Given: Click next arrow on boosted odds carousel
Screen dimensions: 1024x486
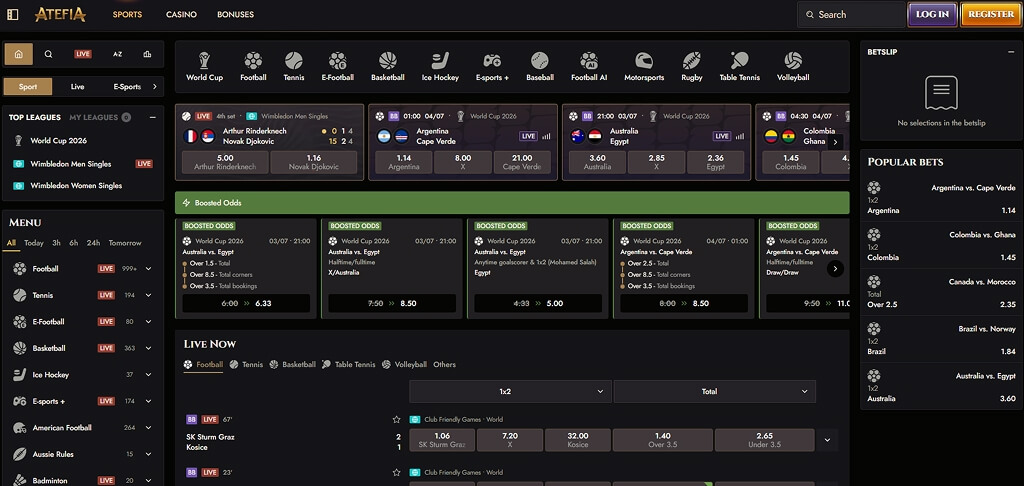Looking at the screenshot, I should (x=835, y=268).
